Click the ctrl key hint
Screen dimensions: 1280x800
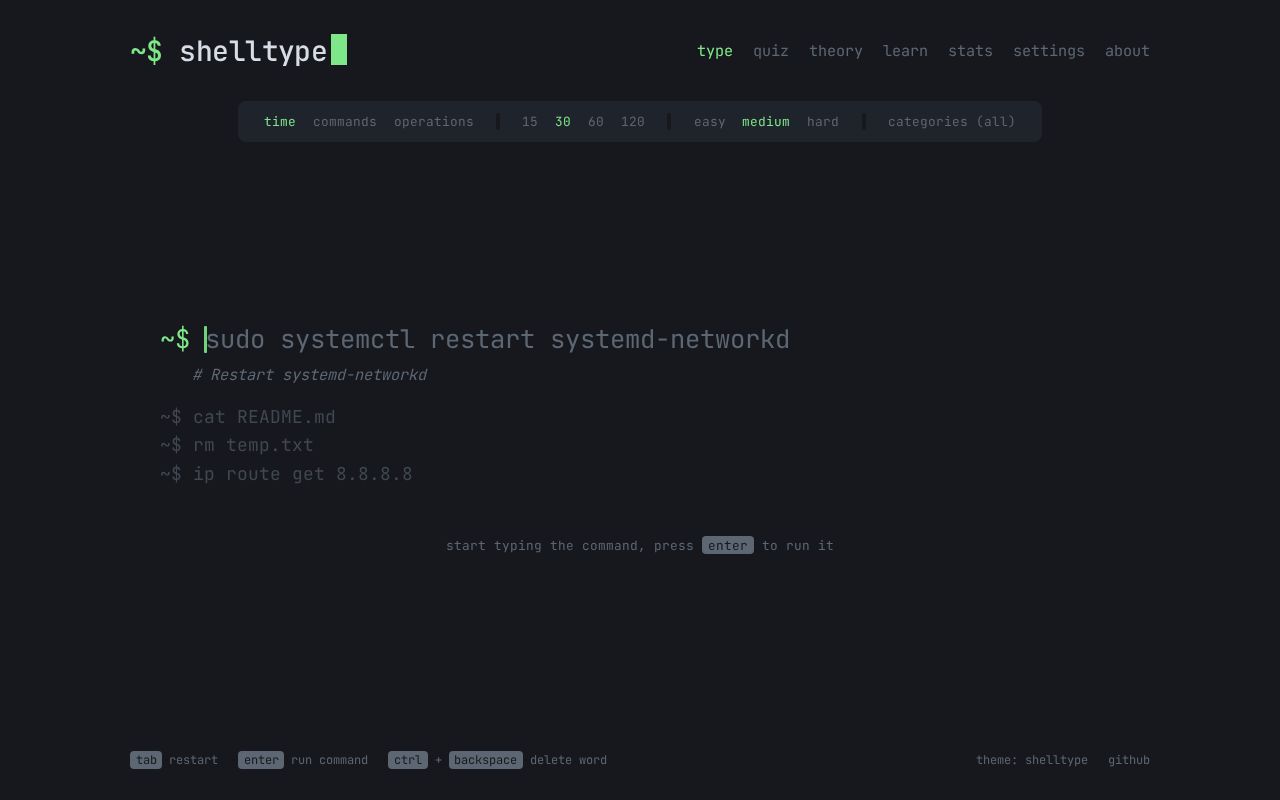coord(408,760)
